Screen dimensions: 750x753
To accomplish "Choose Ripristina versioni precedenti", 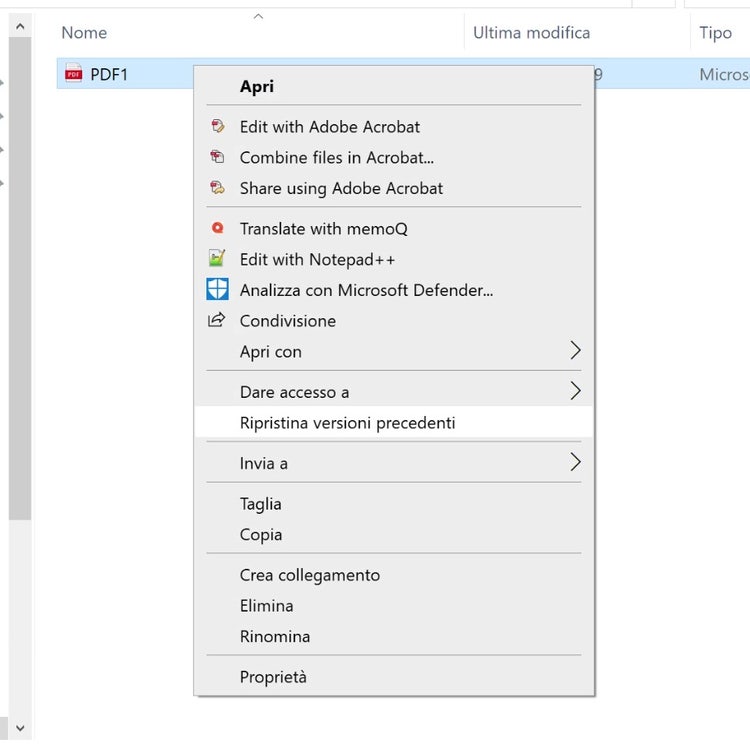I will (x=347, y=423).
